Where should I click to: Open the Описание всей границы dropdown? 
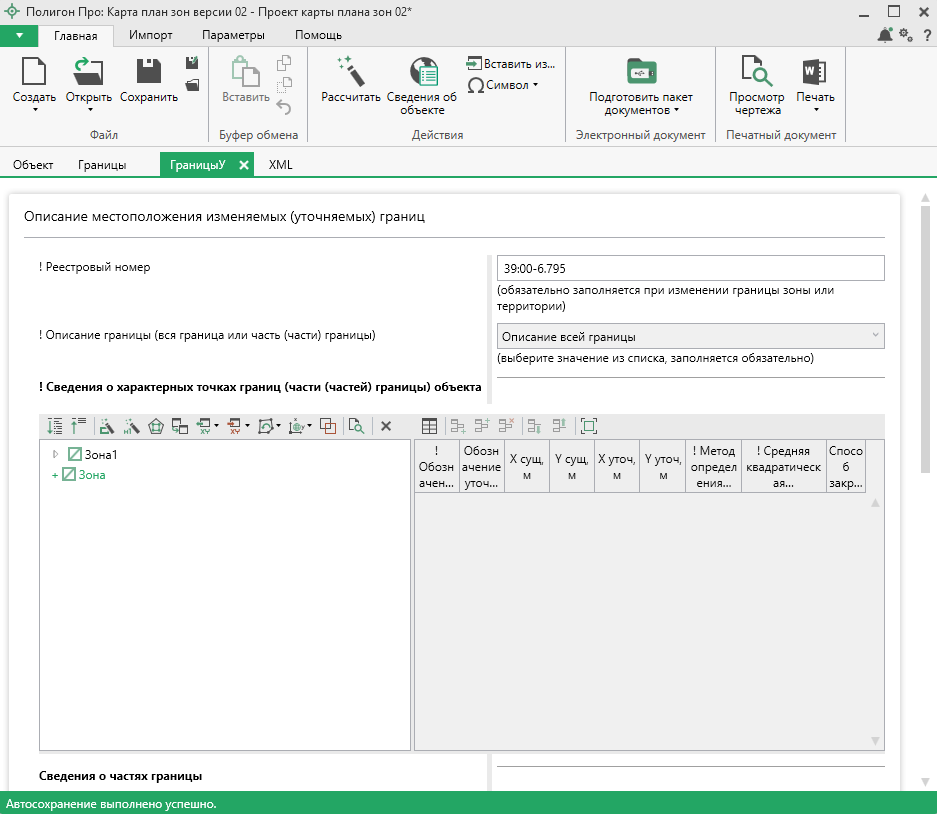[690, 336]
